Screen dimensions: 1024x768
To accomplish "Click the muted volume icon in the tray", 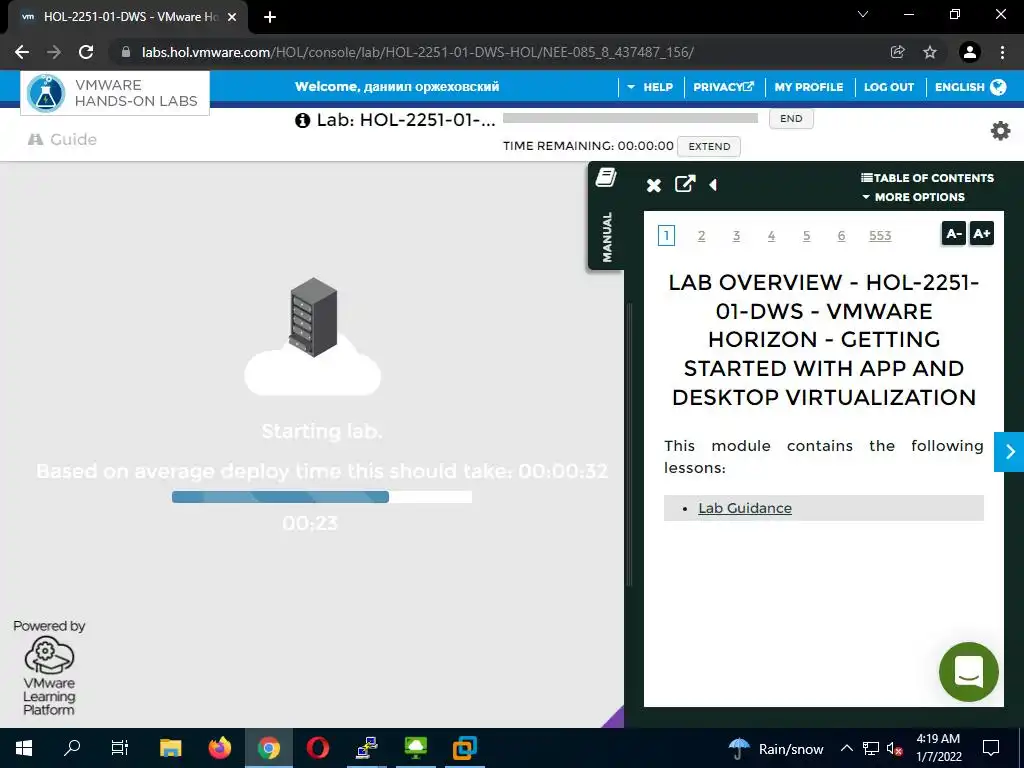I will pos(895,748).
